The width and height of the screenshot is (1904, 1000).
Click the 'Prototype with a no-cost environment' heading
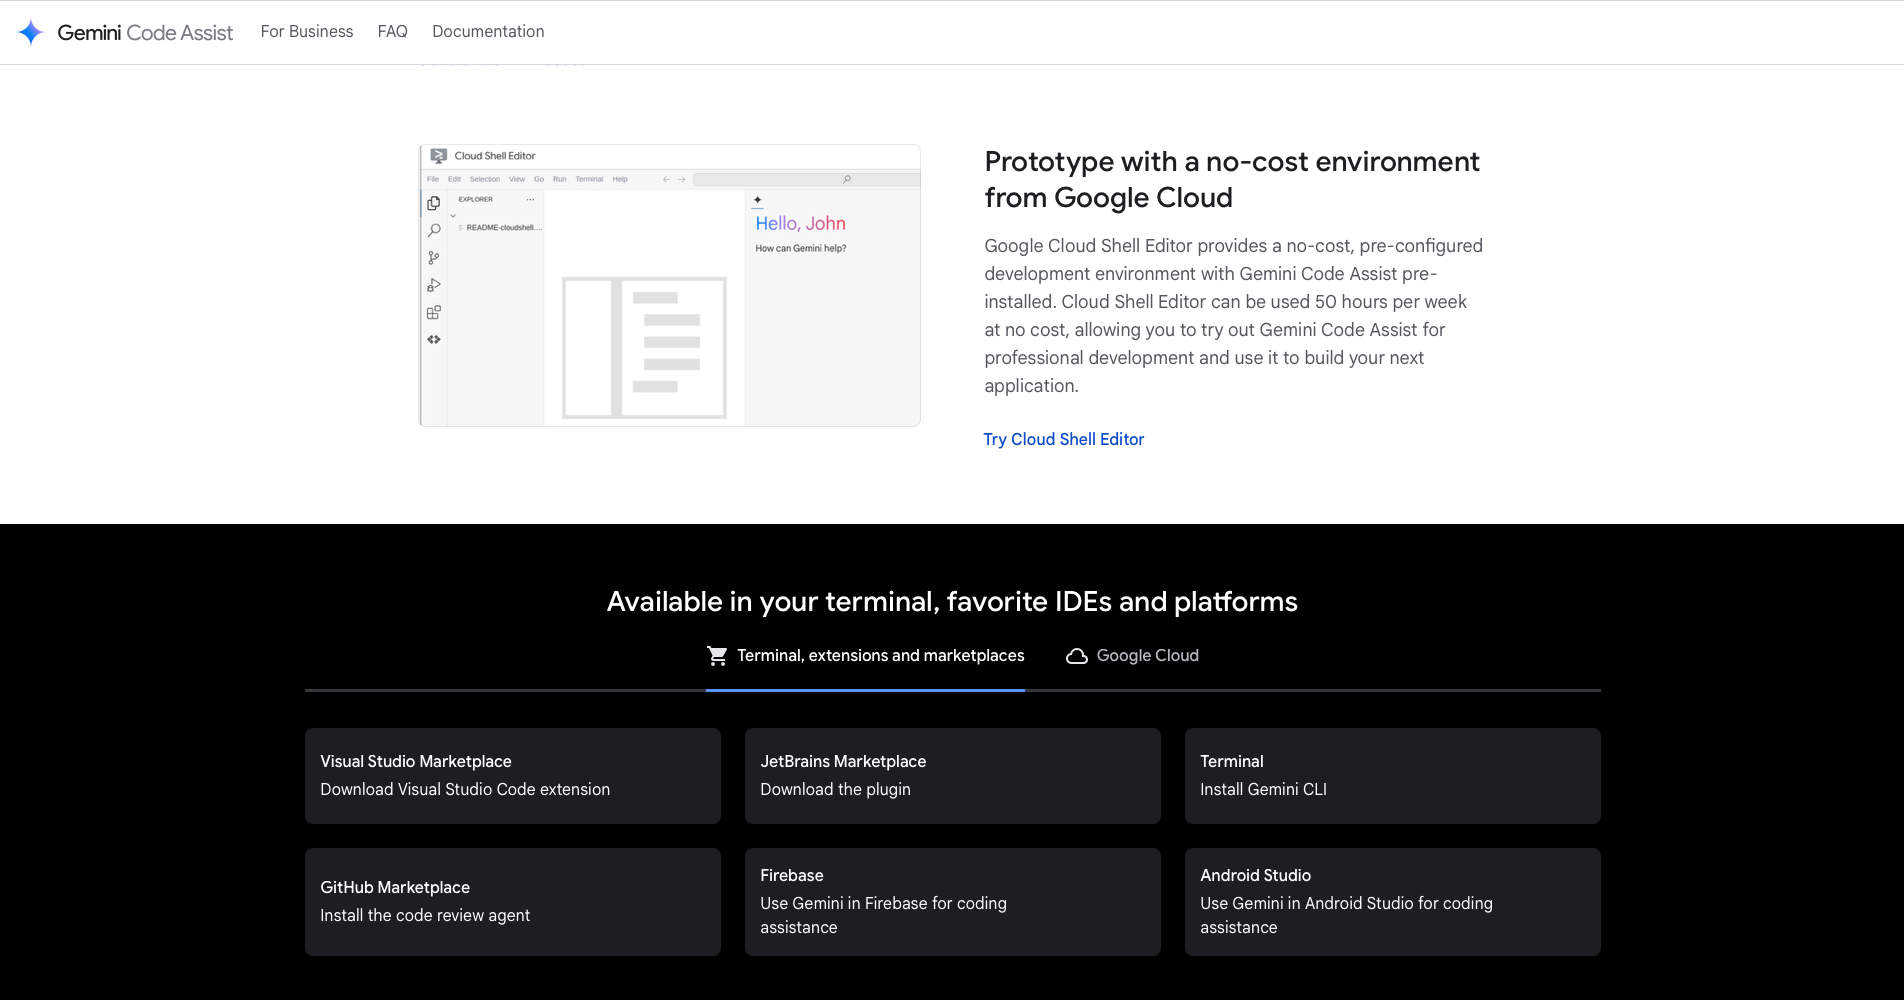click(1232, 180)
